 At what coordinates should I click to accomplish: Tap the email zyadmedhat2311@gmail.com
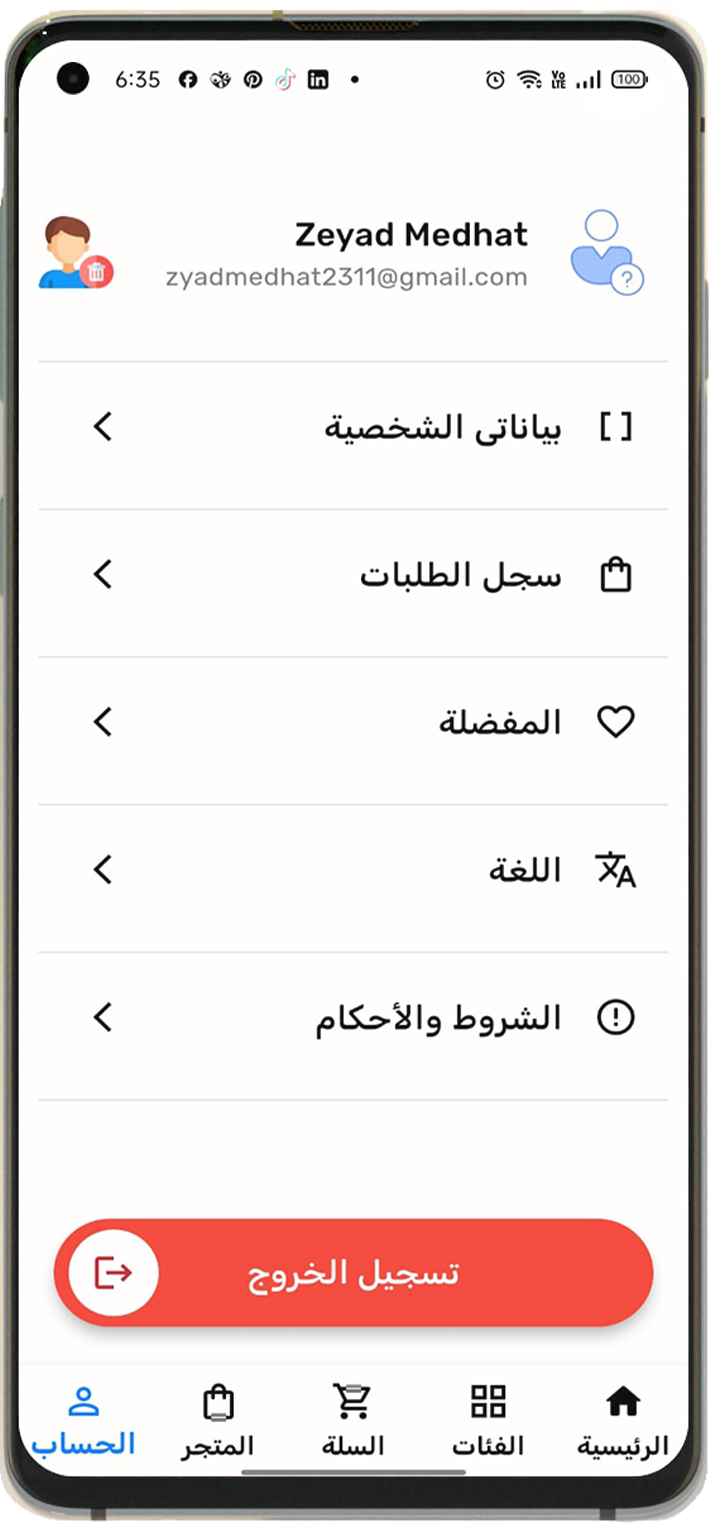pyautogui.click(x=346, y=278)
